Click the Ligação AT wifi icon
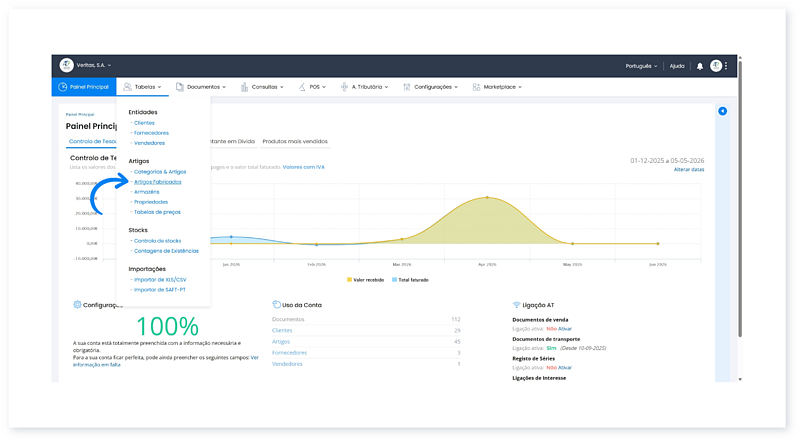The width and height of the screenshot is (800, 442). click(516, 305)
